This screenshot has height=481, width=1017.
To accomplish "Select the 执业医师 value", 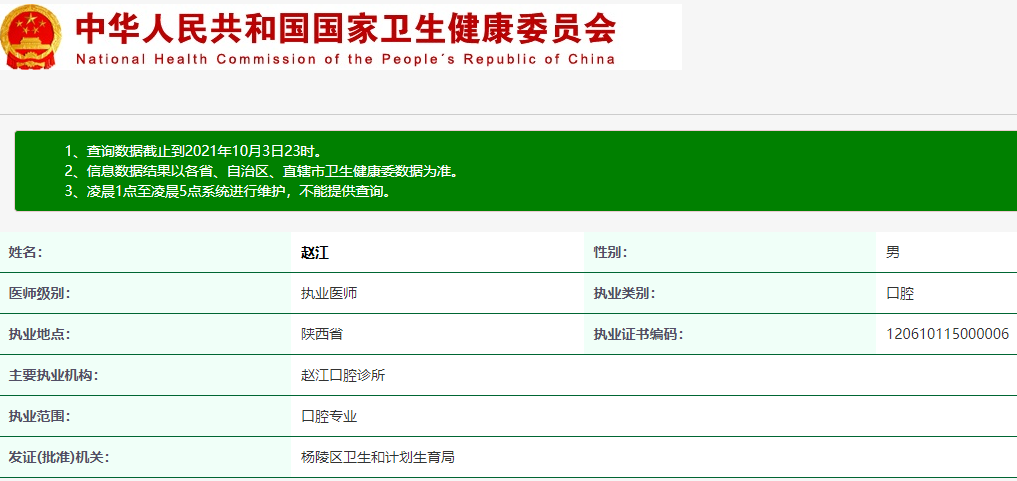I will (329, 294).
